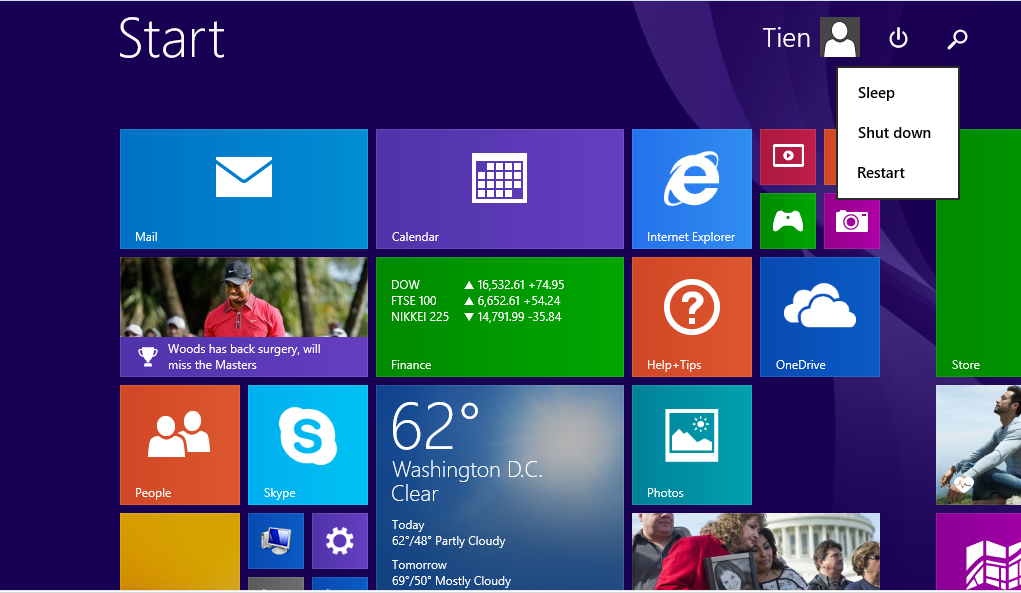Image resolution: width=1021 pixels, height=593 pixels.
Task: Click the NIKKEI 225 index row
Action: coord(476,317)
